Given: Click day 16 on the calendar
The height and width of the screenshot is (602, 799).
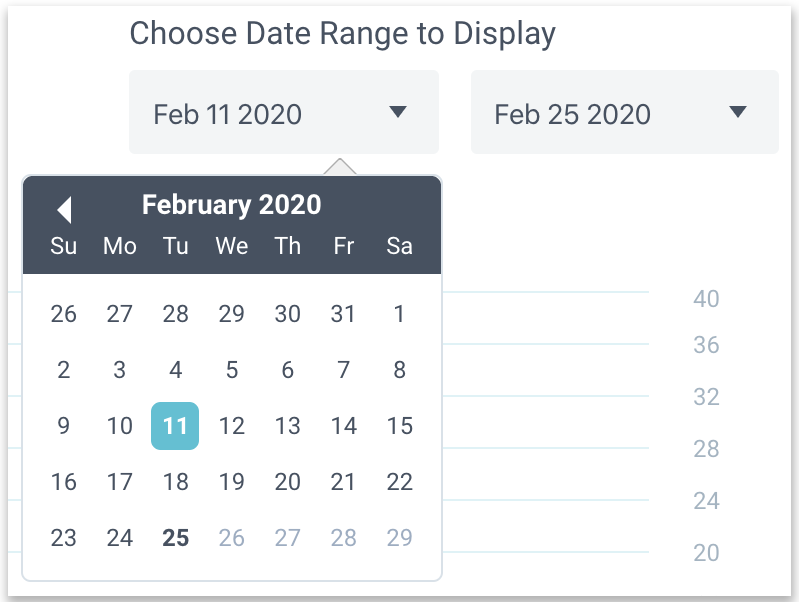Looking at the screenshot, I should 64,482.
